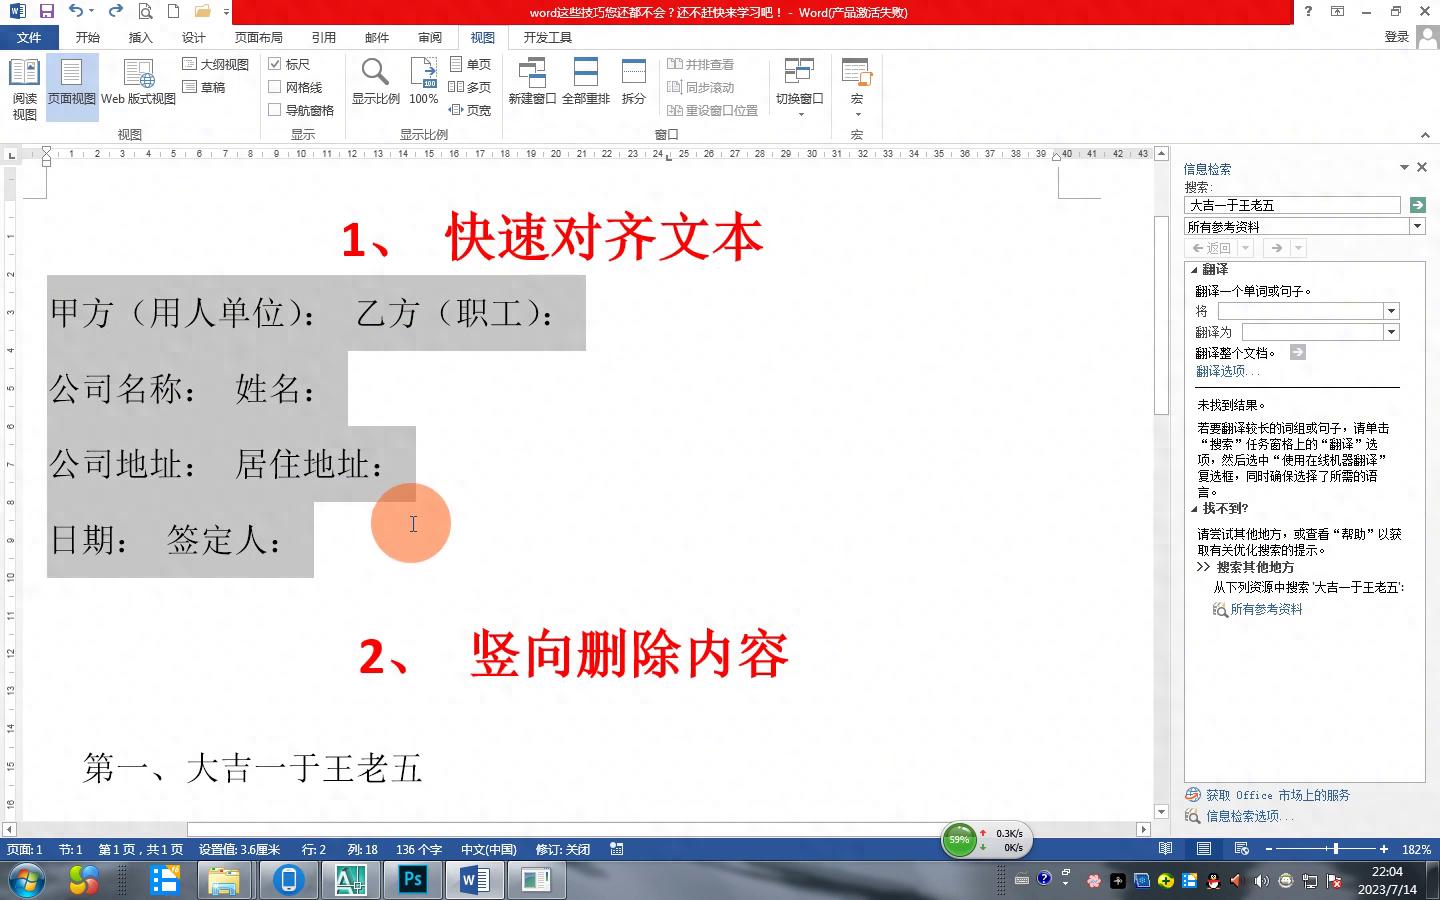This screenshot has height=900, width=1440.
Task: Open the 所有参考资料 source dropdown
Action: point(1417,227)
